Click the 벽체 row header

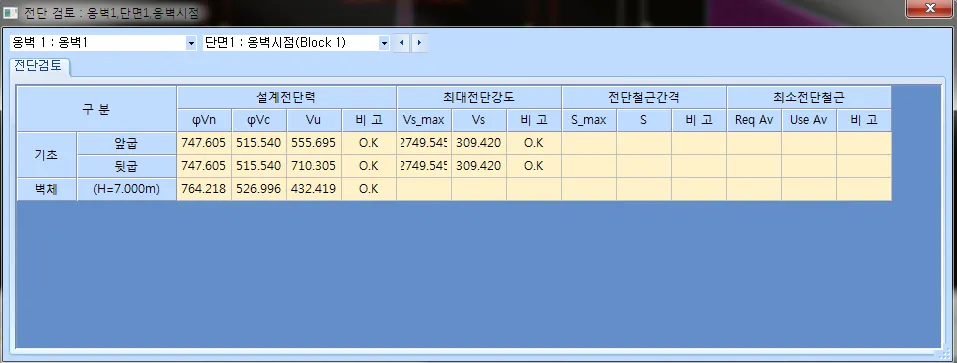(46, 189)
